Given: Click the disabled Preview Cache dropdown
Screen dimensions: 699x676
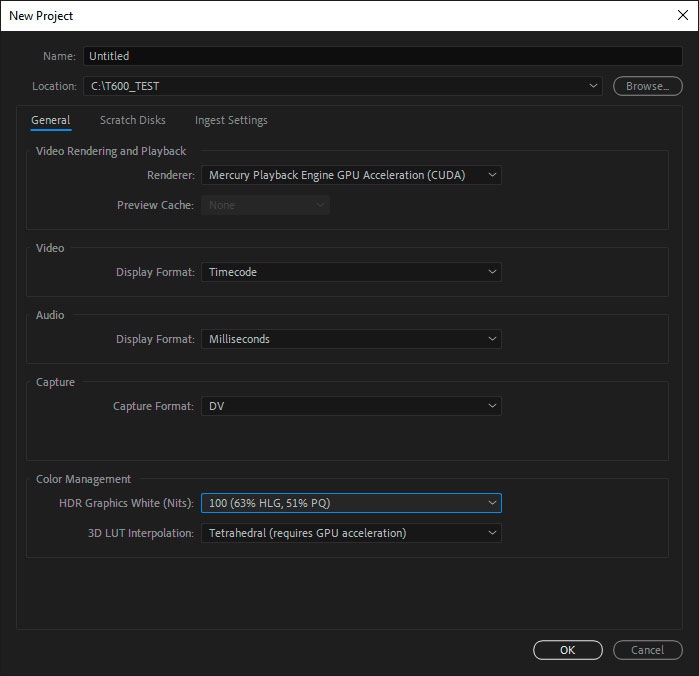Looking at the screenshot, I should pyautogui.click(x=265, y=205).
